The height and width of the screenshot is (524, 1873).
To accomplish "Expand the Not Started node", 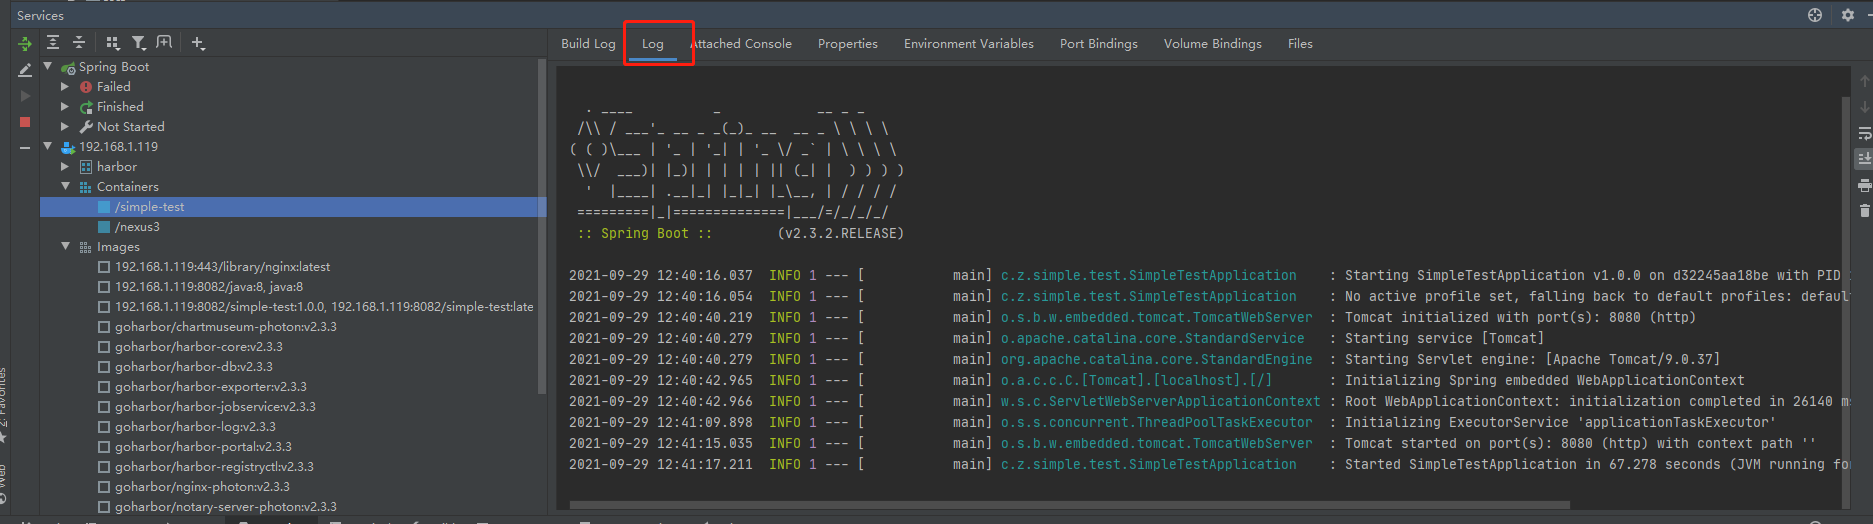I will click(65, 127).
